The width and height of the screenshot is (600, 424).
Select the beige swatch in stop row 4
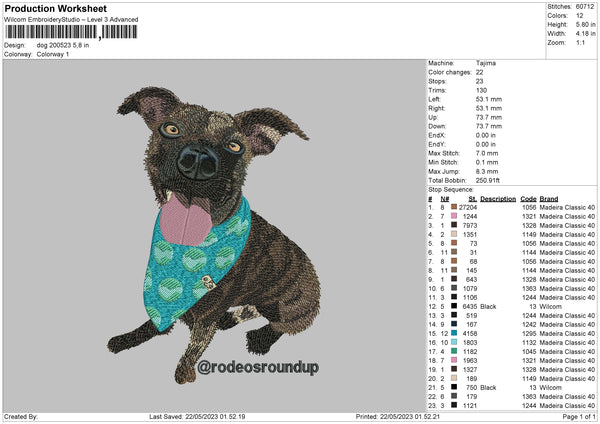[x=454, y=234]
